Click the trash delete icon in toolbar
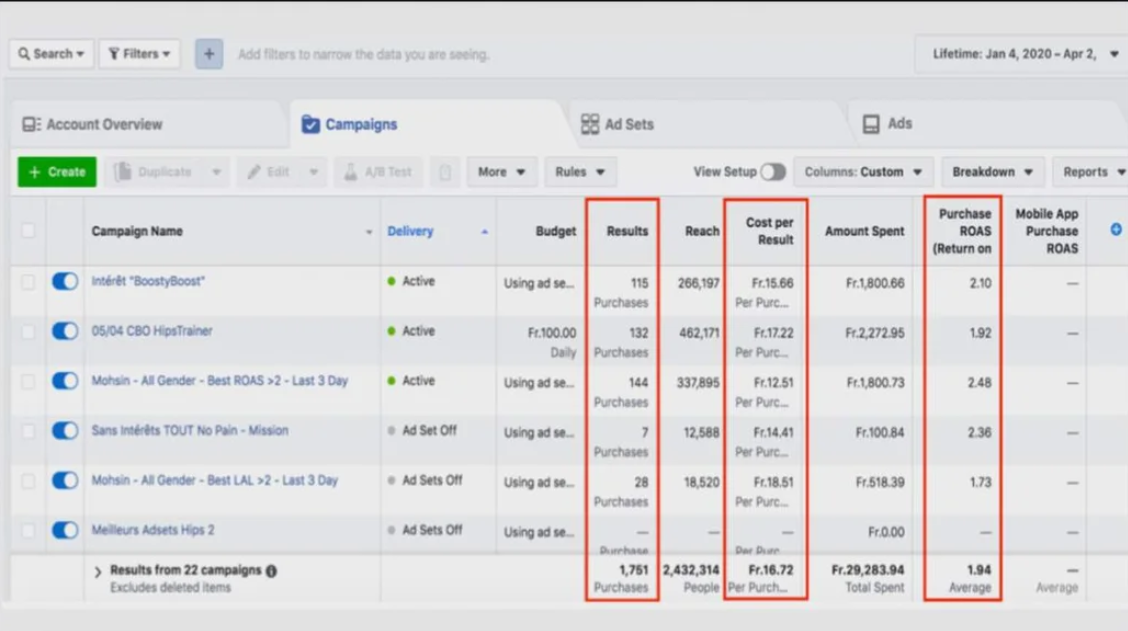The height and width of the screenshot is (631, 1128). [445, 172]
